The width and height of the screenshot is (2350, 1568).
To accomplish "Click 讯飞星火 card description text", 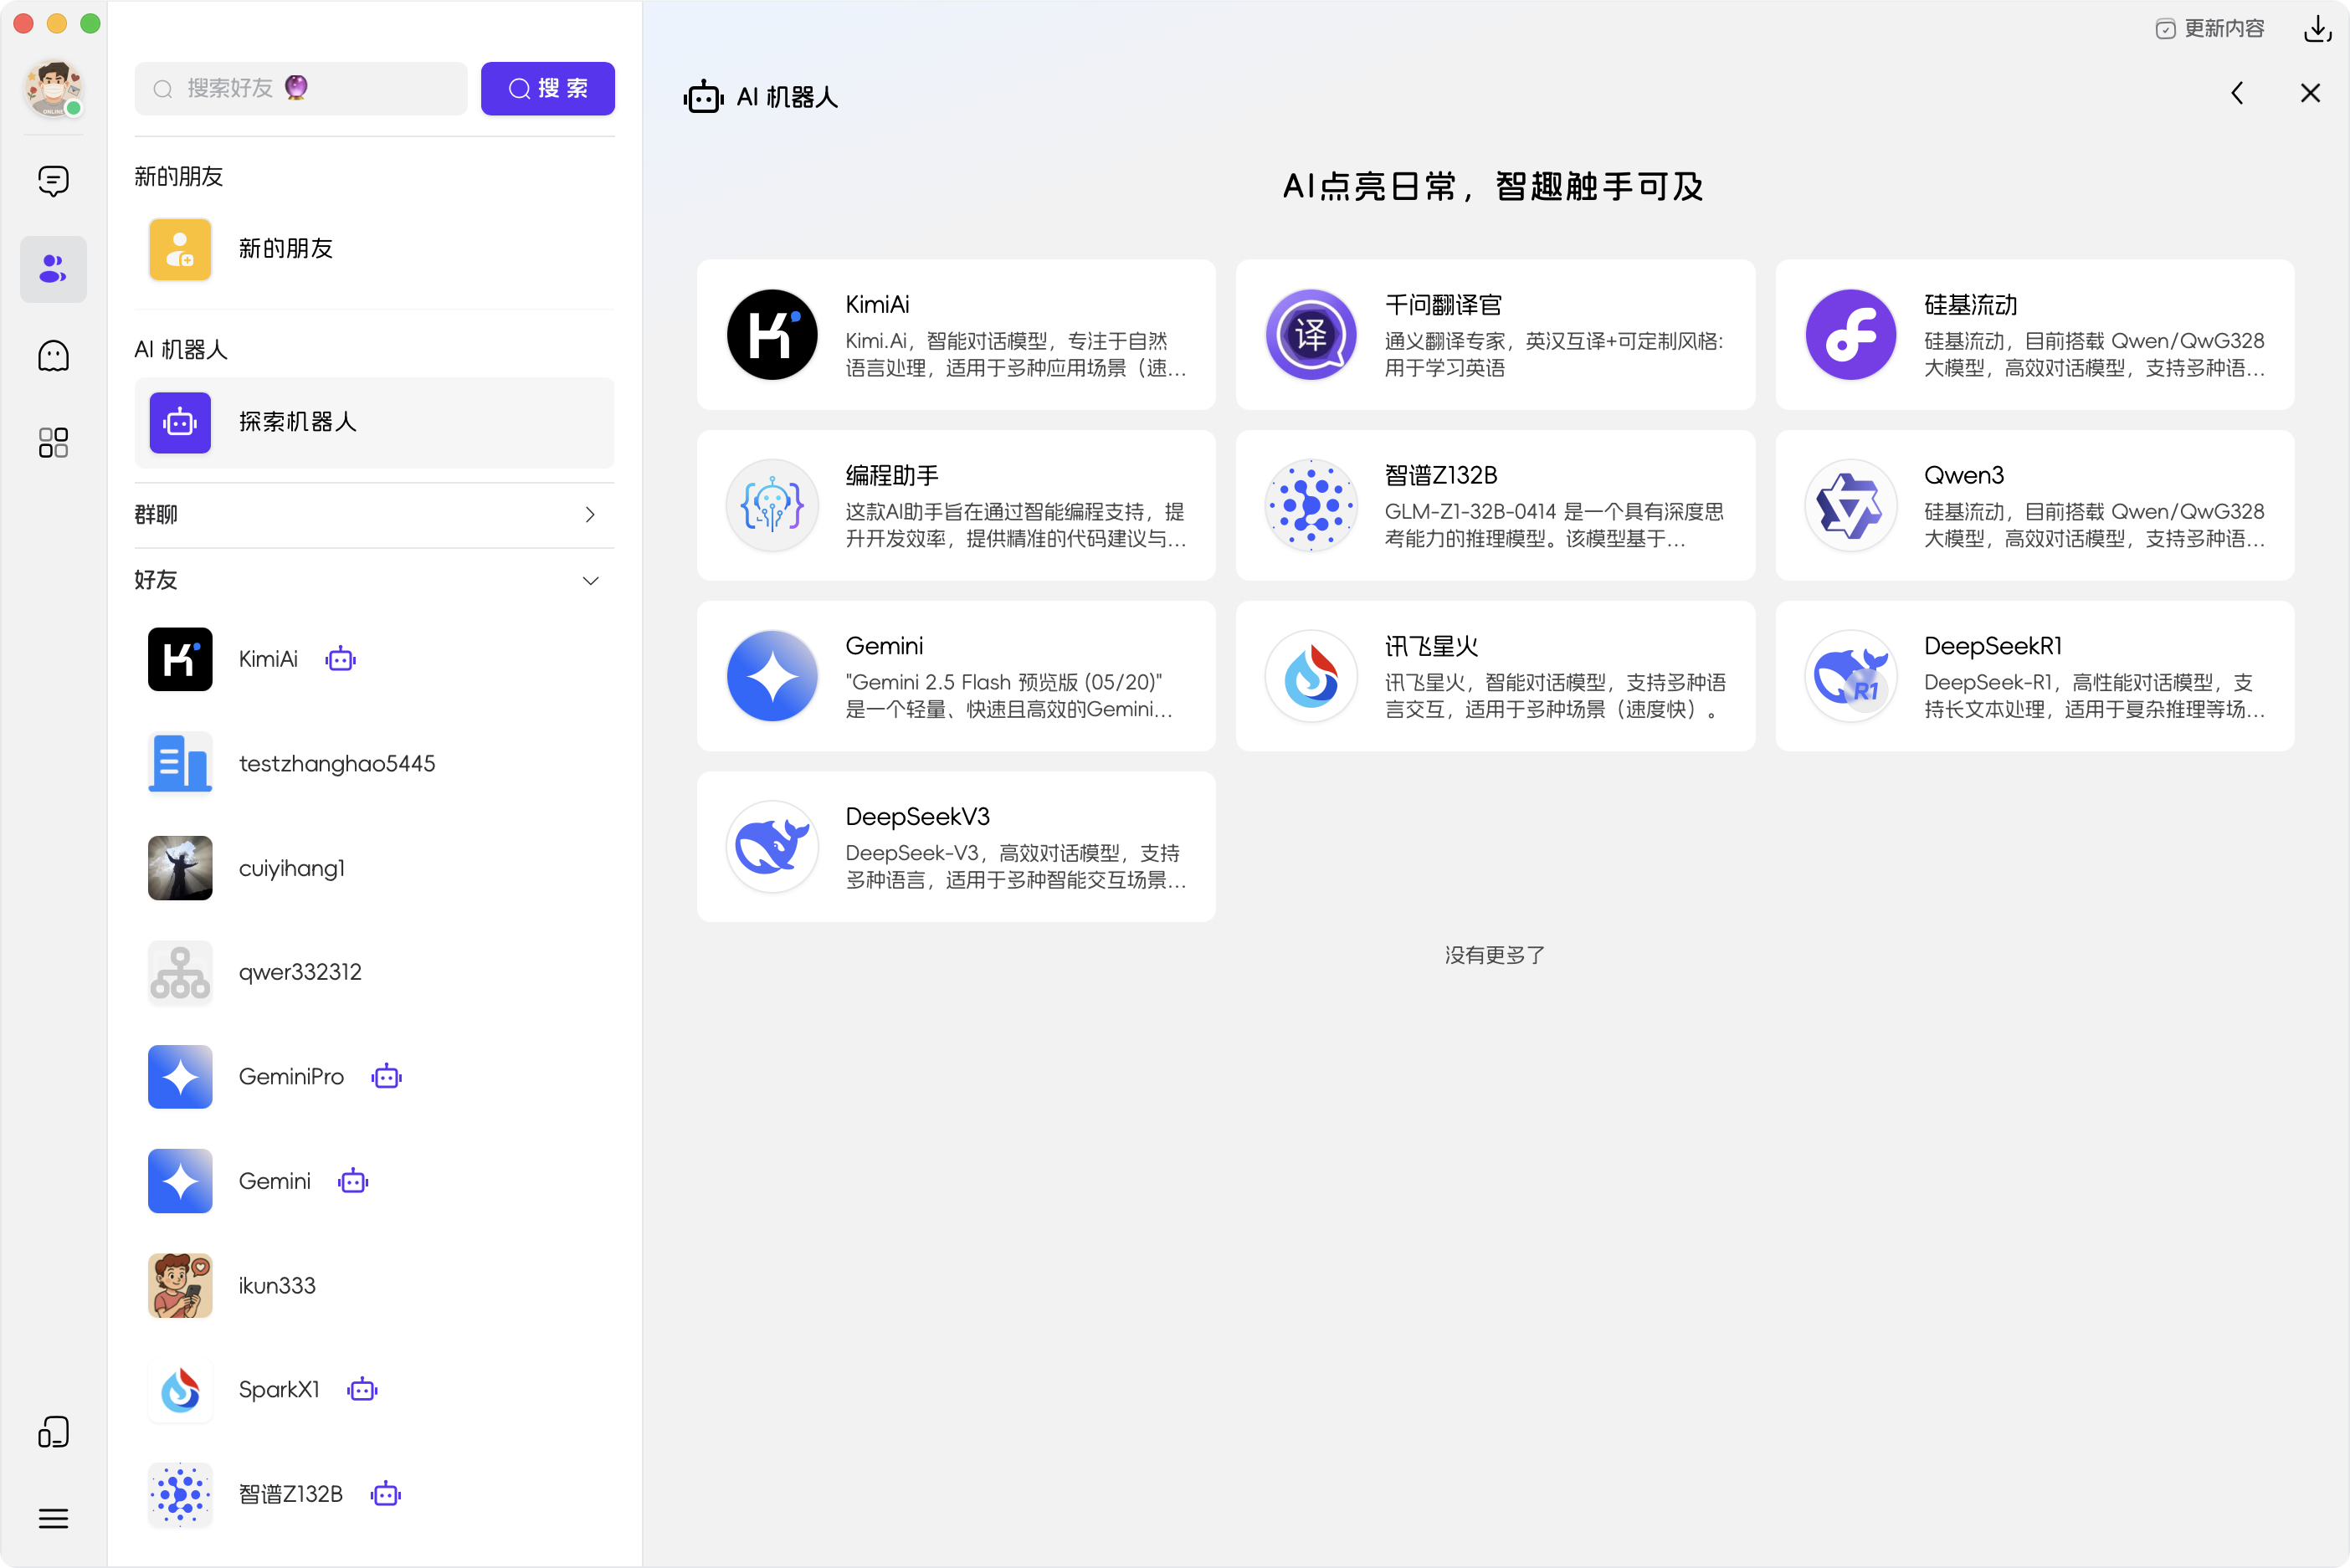I will [1555, 696].
